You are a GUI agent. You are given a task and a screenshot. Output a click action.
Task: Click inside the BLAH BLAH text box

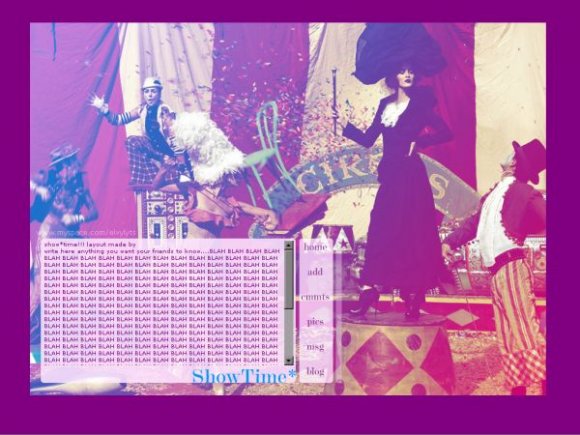[x=163, y=303]
